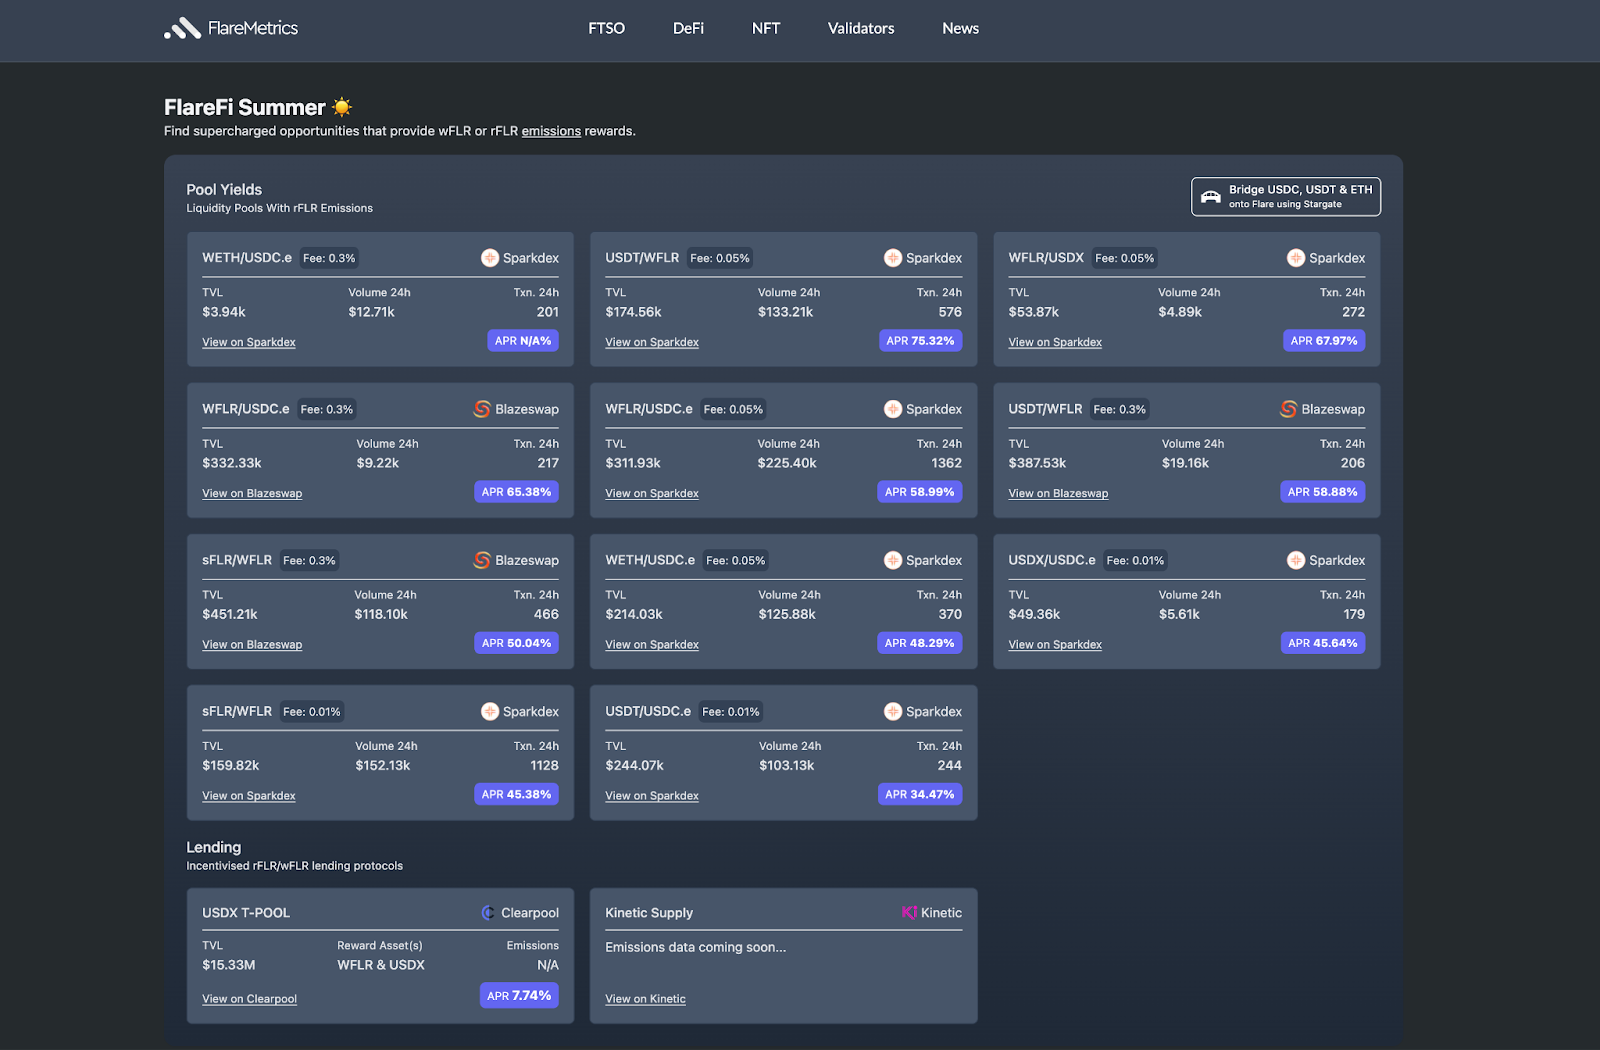Click the Bridge USDC, USDT & ETH button
This screenshot has height=1050, width=1600.
pyautogui.click(x=1285, y=196)
